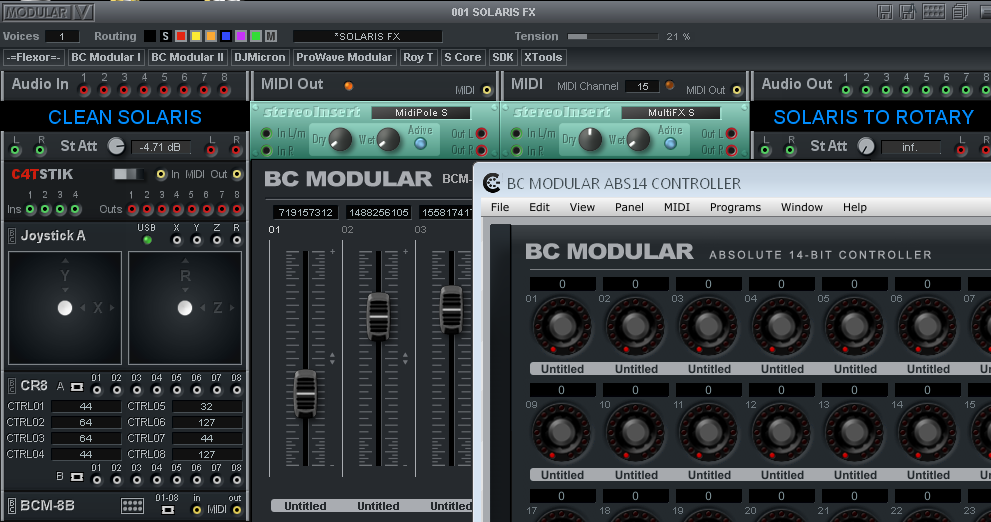This screenshot has height=522, width=991.
Task: Toggle Active button on MidiPole S insert
Action: tap(420, 144)
